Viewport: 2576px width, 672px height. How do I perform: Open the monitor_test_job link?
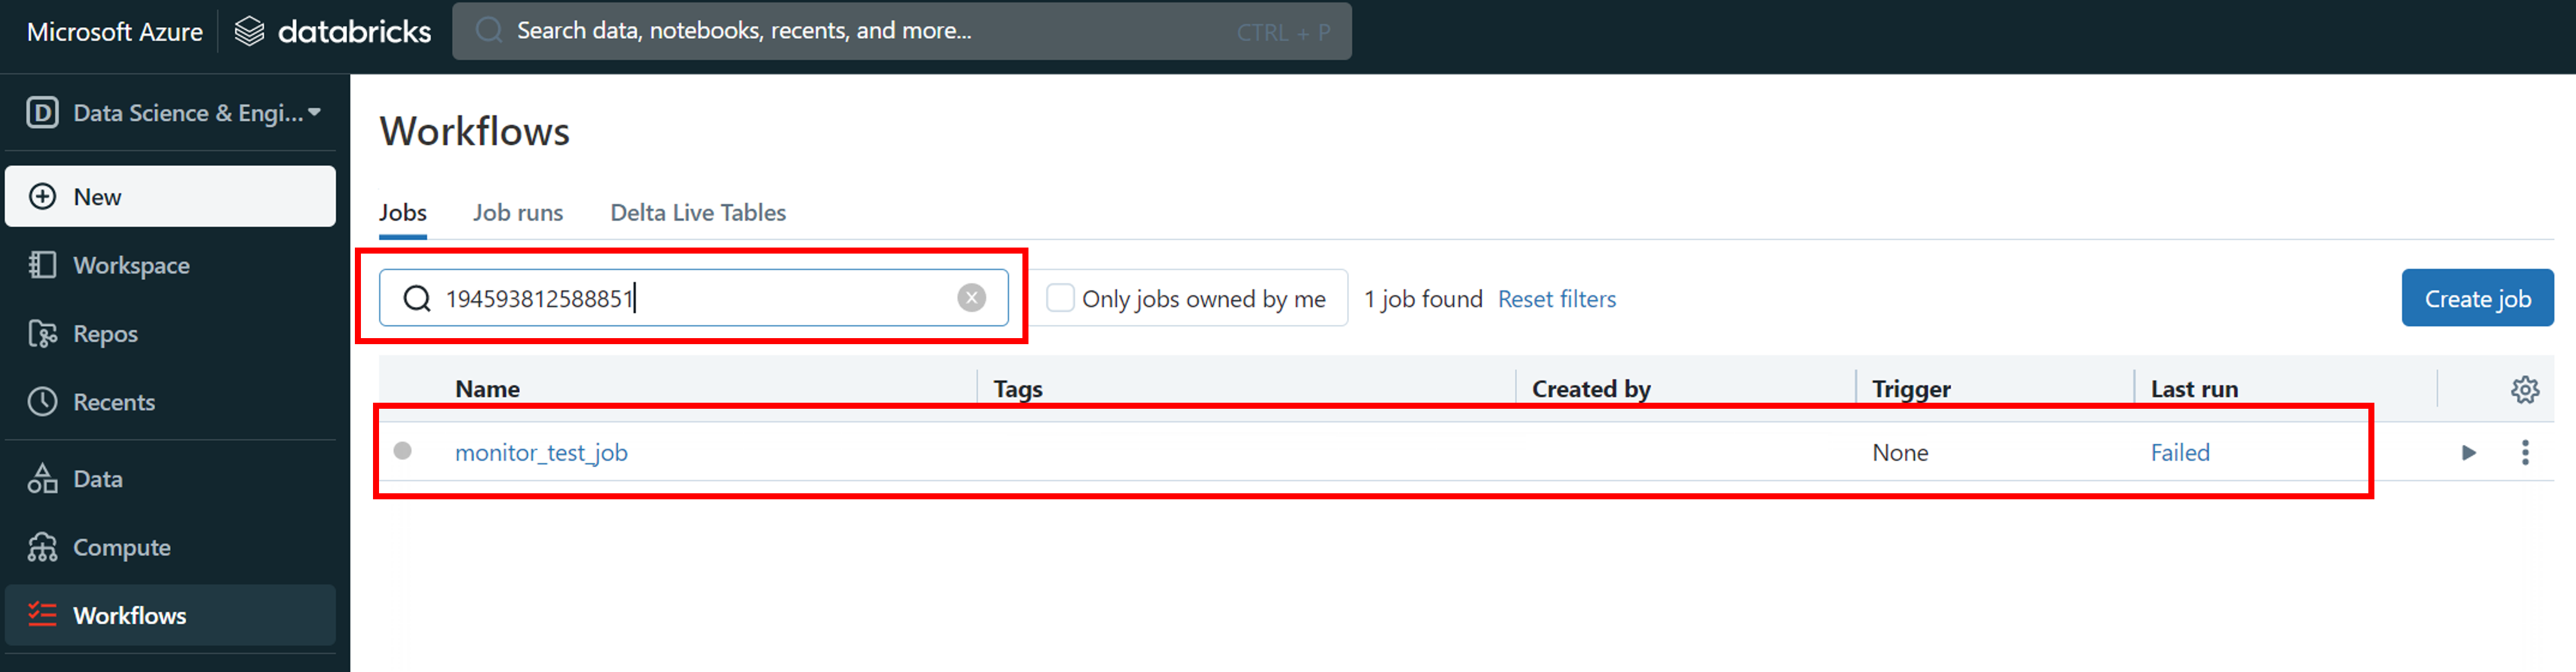click(541, 453)
